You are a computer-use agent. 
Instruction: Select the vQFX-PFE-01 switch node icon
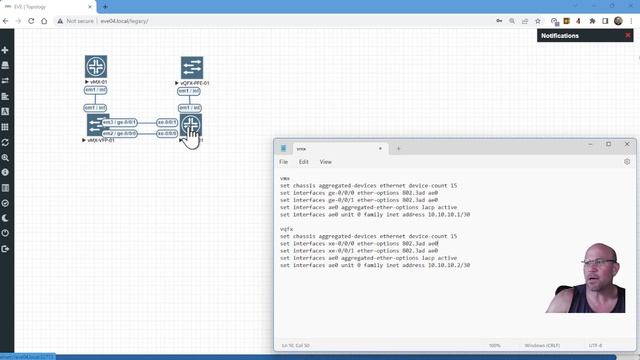point(192,68)
